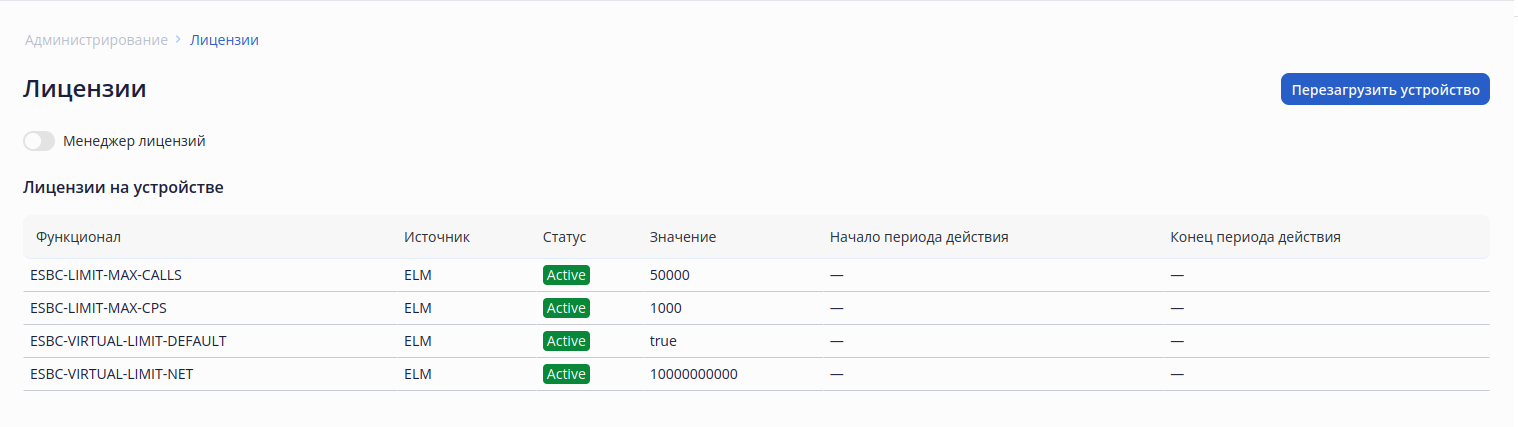Click the Active badge for ESBC-LIMIT-MAX-CALLS
Viewport: 1518px width, 427px height.
[x=566, y=275]
